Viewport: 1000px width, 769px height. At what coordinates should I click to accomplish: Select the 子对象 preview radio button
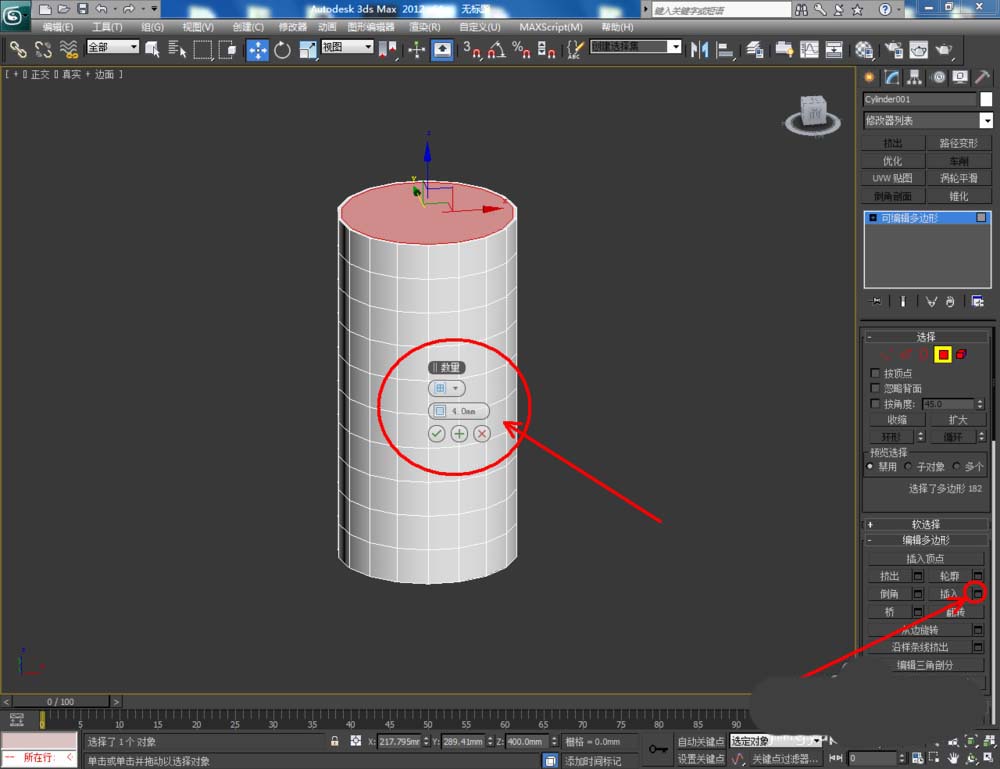pyautogui.click(x=908, y=466)
